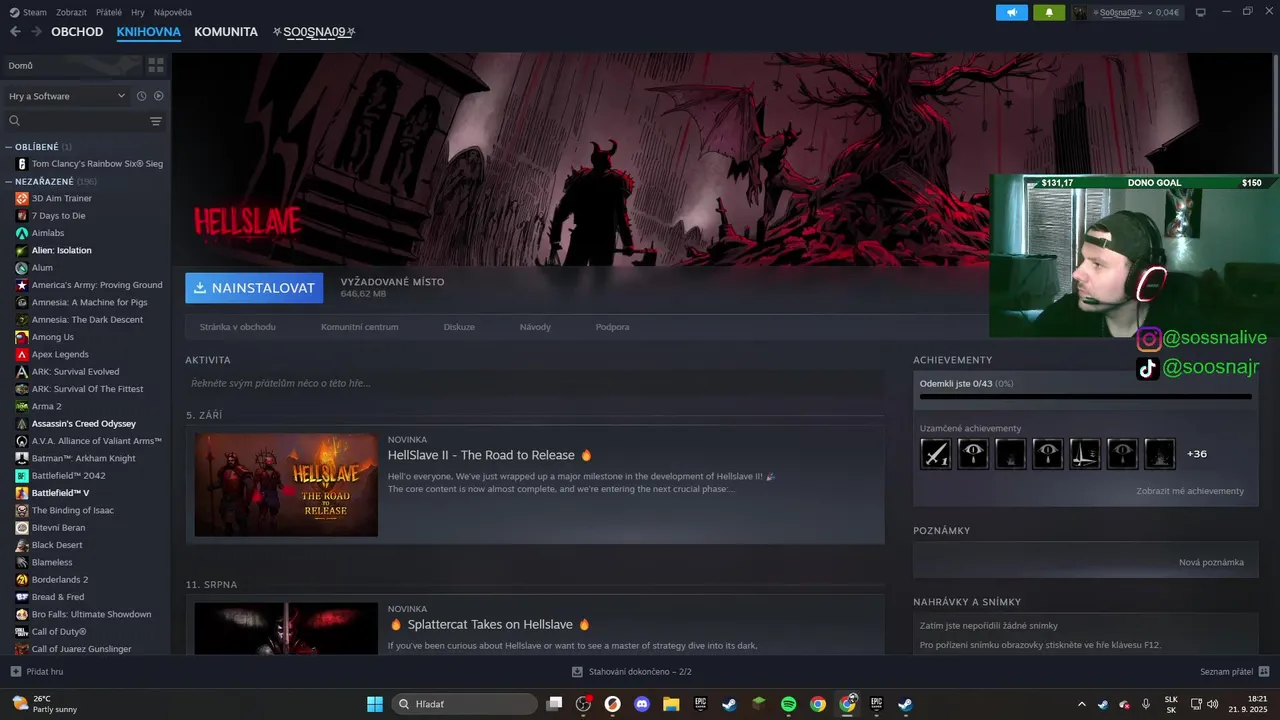The height and width of the screenshot is (720, 1280).
Task: Switch to Big Picture mode icon
Action: (1201, 12)
